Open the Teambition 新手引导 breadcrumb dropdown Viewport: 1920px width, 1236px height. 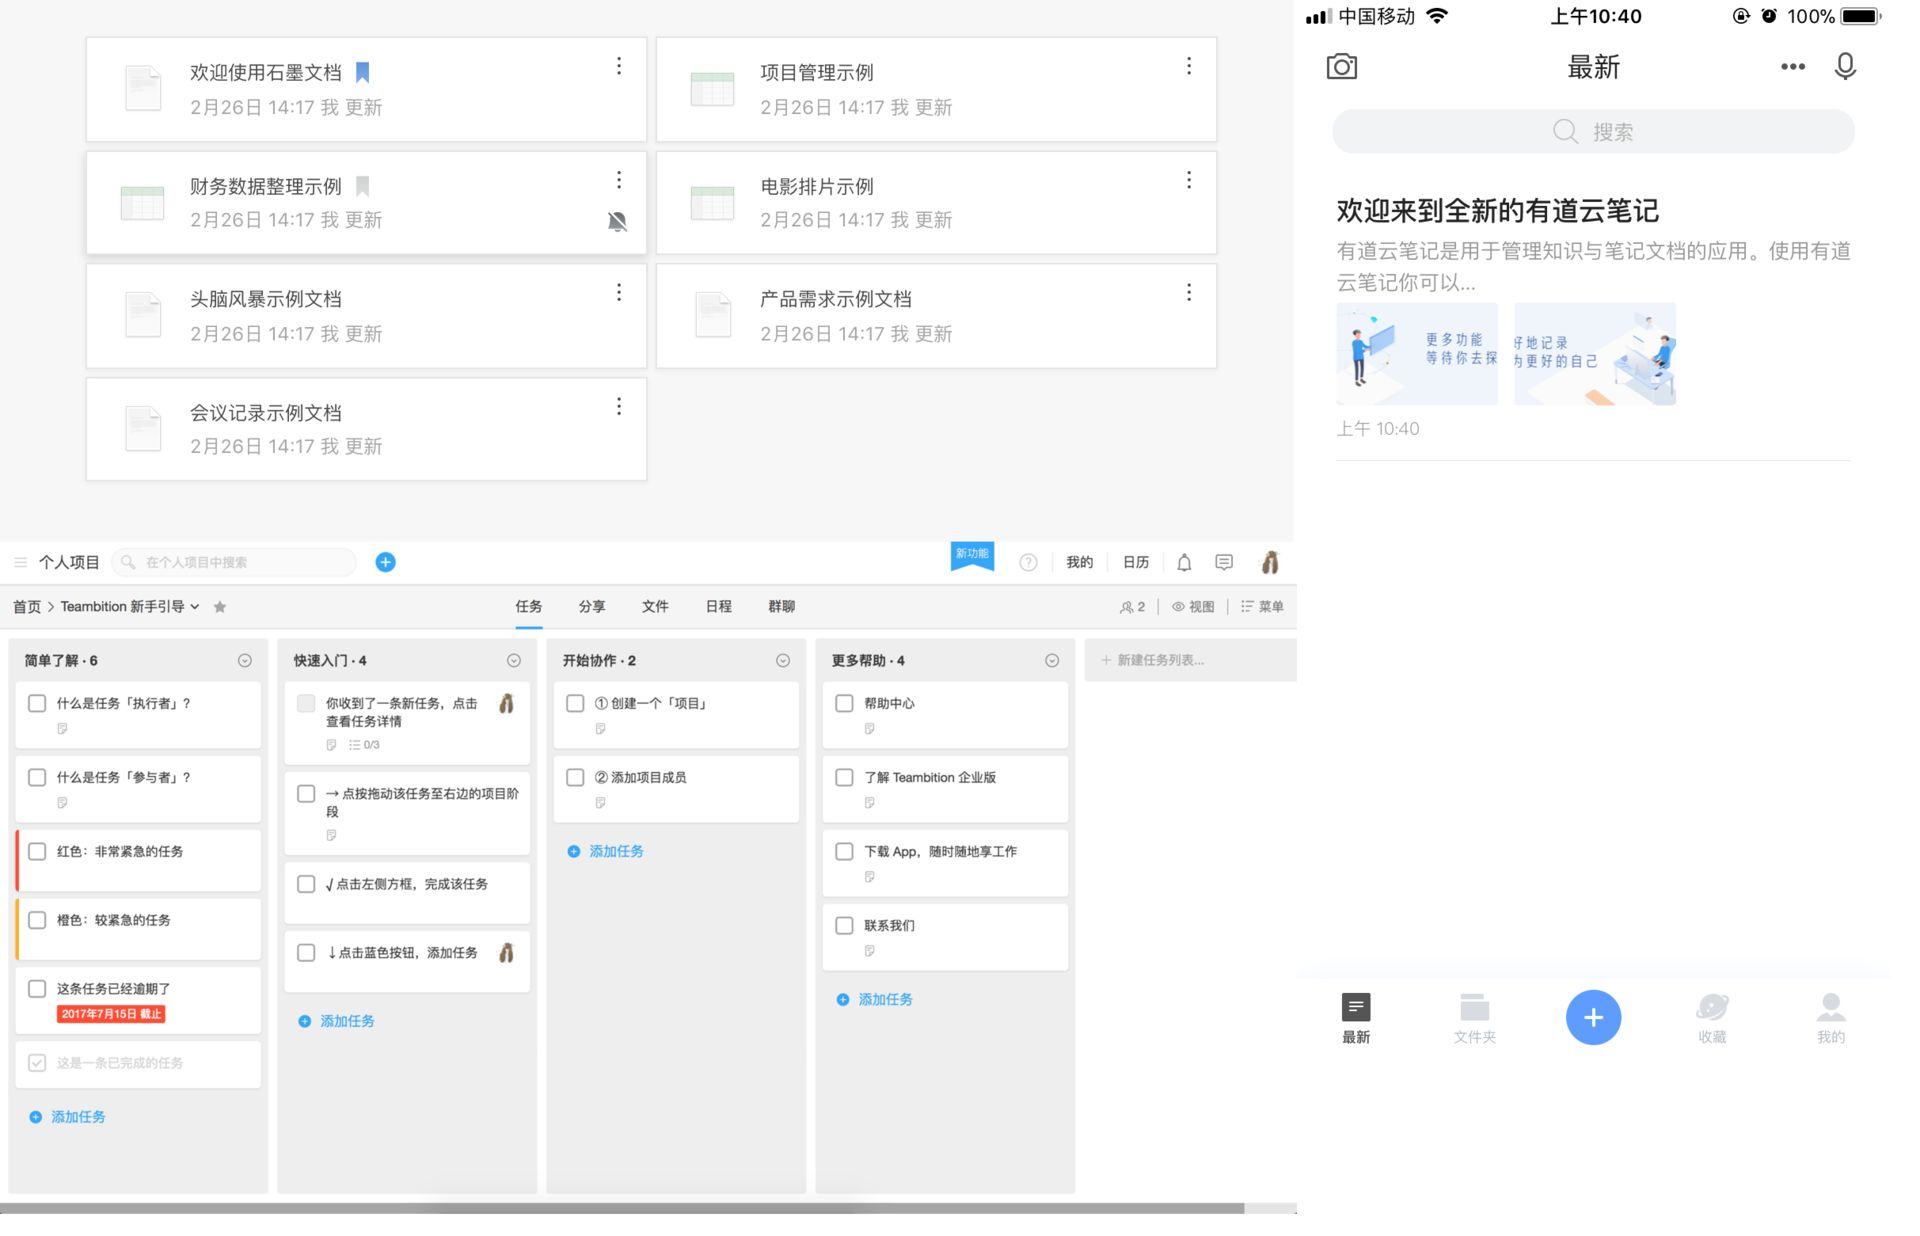point(195,606)
